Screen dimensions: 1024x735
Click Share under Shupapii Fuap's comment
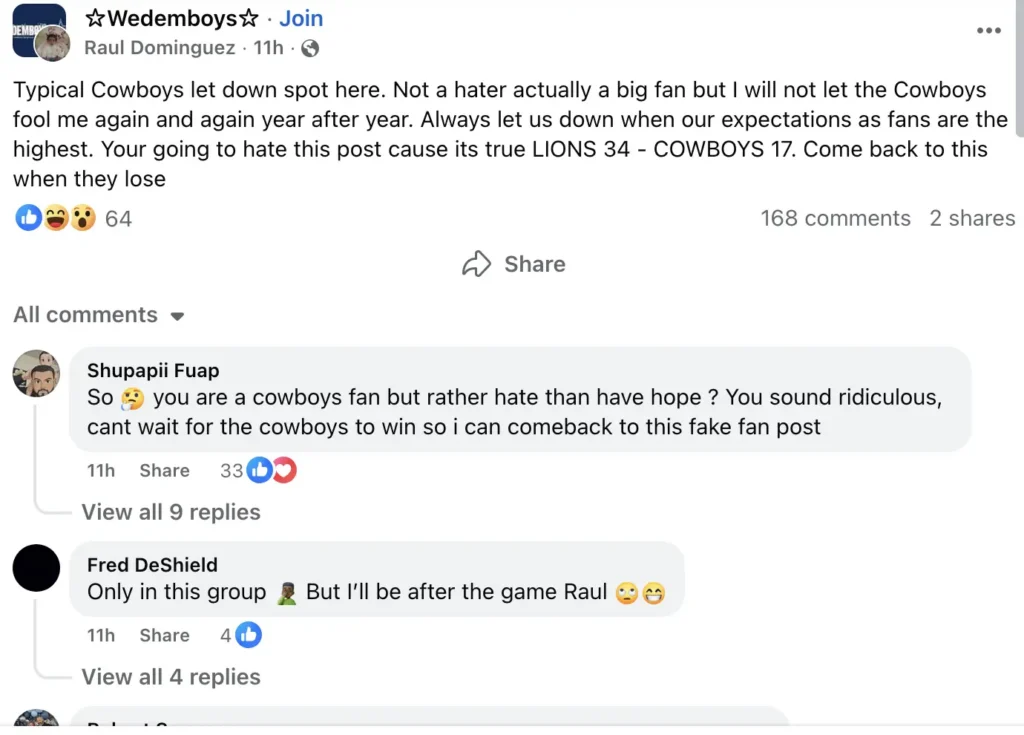click(x=164, y=470)
